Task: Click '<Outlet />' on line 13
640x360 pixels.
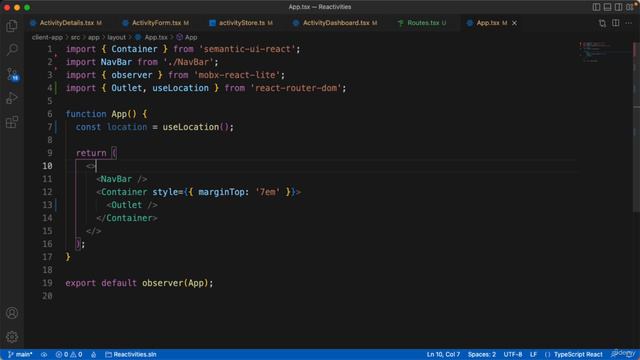Action: click(x=132, y=205)
